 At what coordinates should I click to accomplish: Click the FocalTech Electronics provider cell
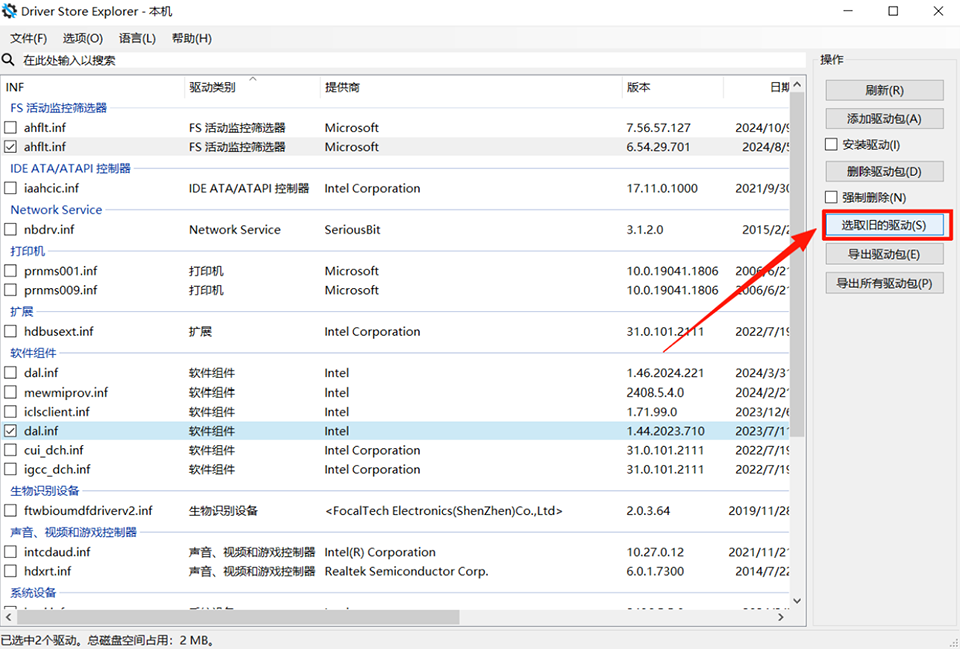point(443,511)
